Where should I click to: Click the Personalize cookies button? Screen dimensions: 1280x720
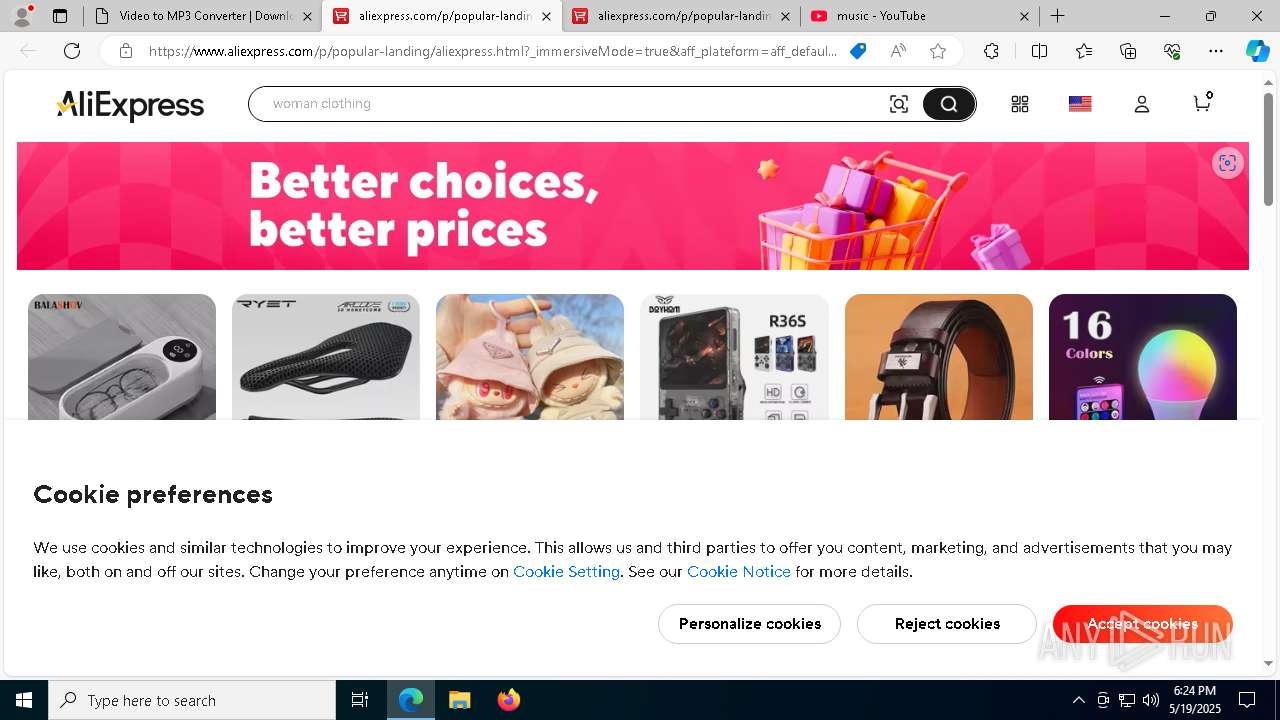750,624
